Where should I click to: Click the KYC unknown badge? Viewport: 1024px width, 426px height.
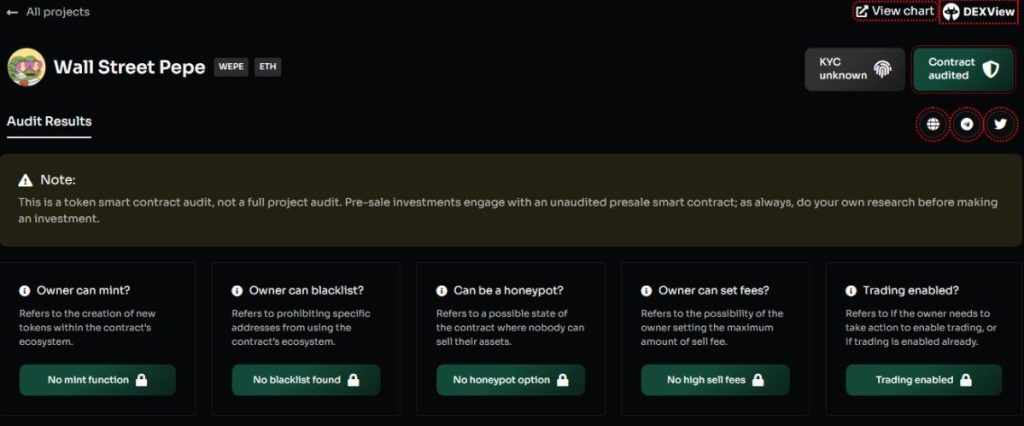click(855, 69)
